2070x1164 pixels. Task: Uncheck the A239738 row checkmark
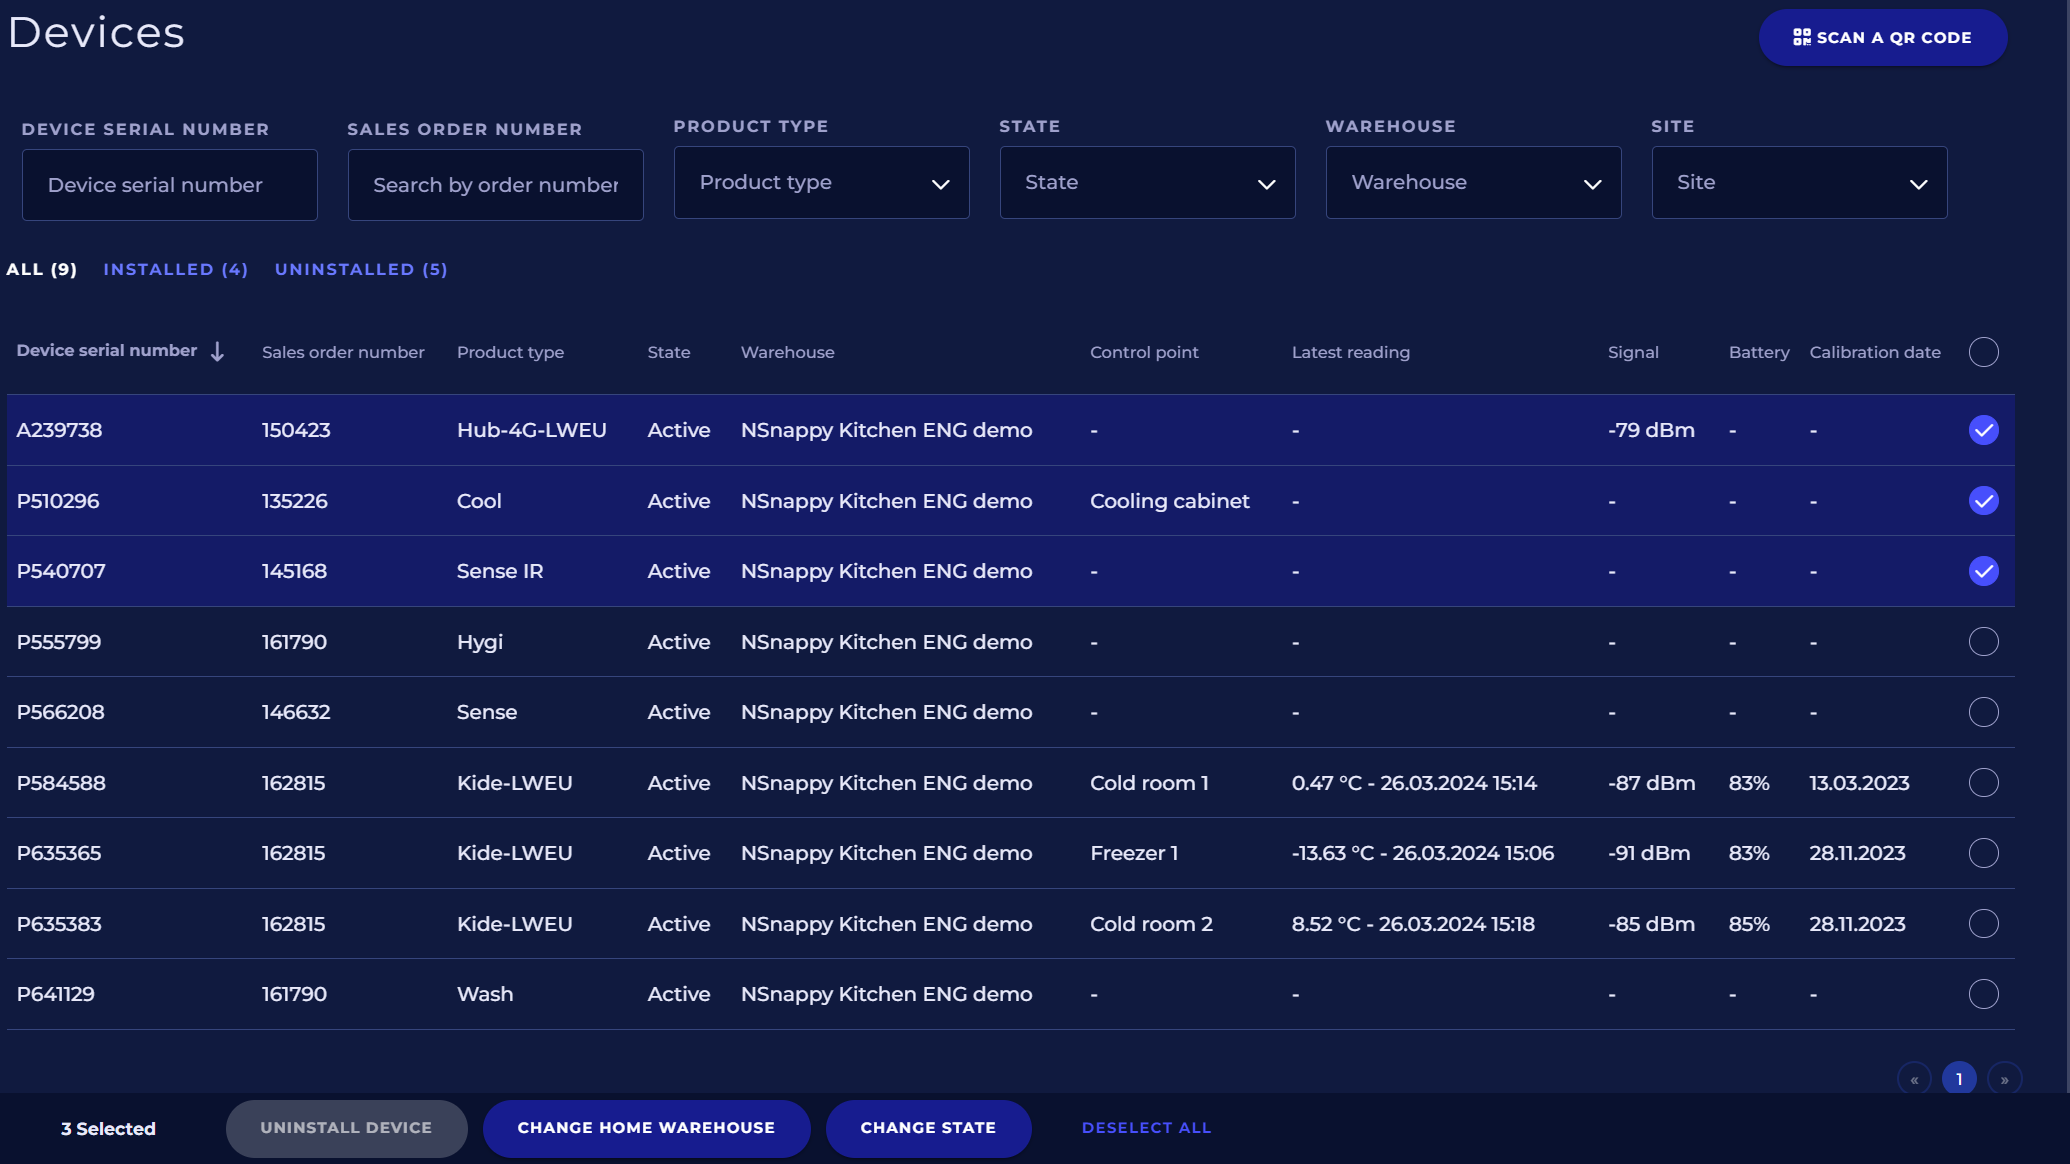point(1983,430)
